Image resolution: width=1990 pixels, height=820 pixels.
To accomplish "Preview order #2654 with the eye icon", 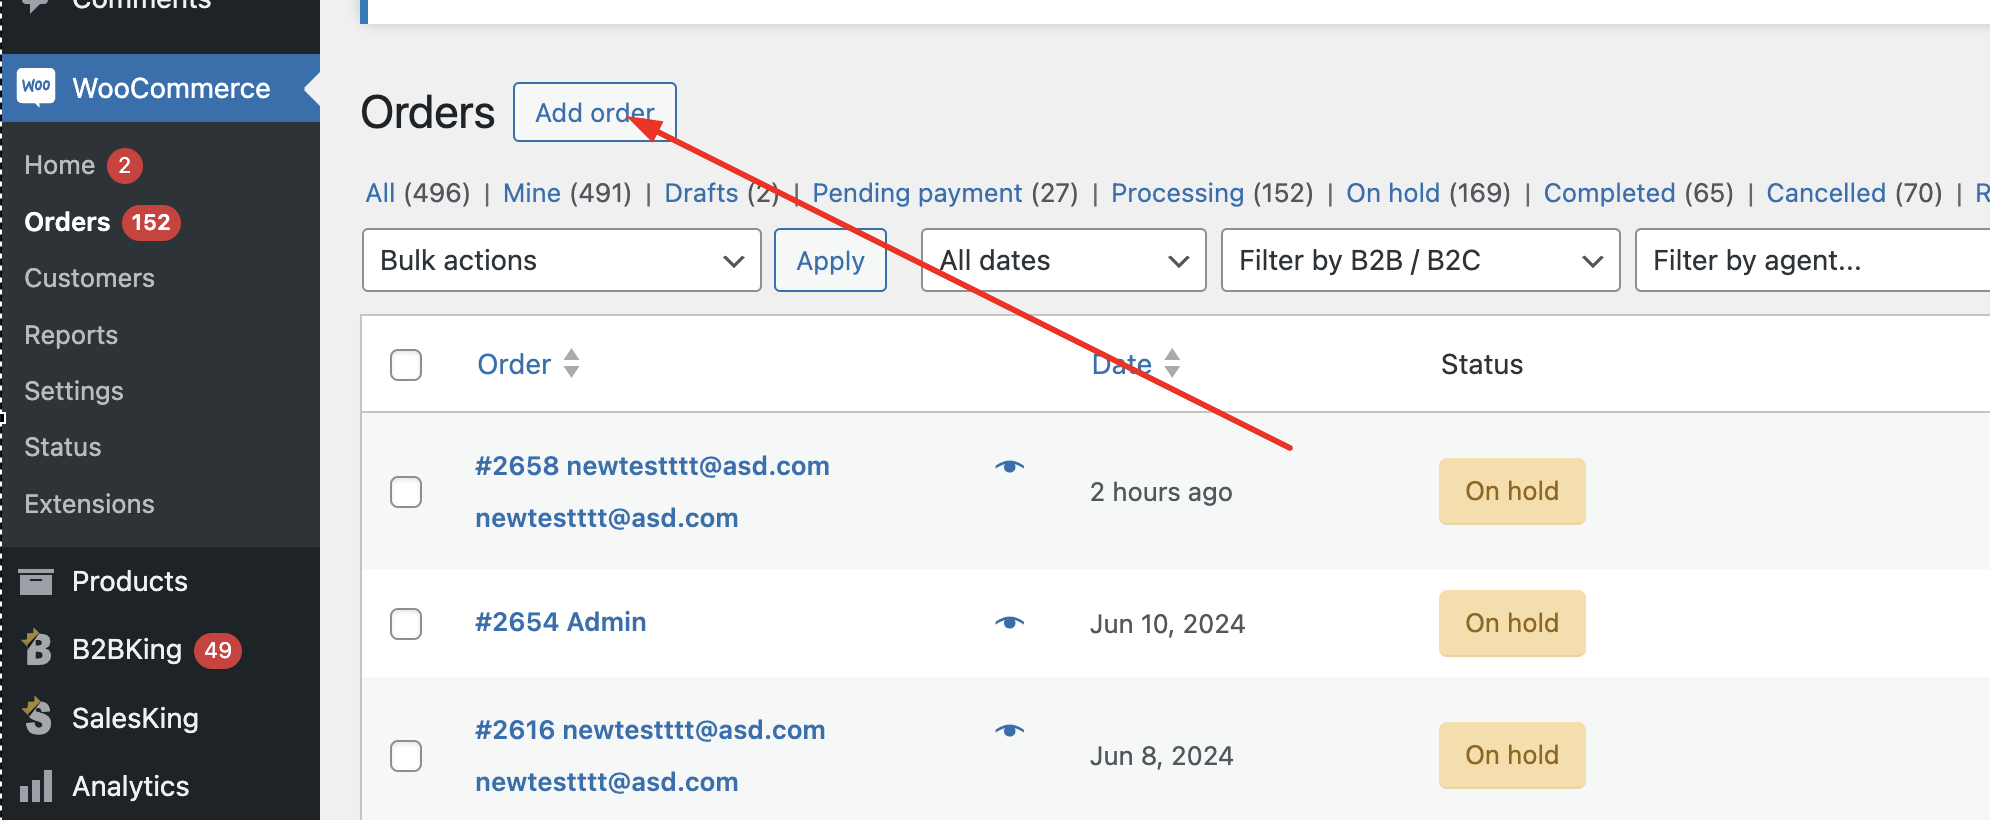I will click(x=1010, y=622).
